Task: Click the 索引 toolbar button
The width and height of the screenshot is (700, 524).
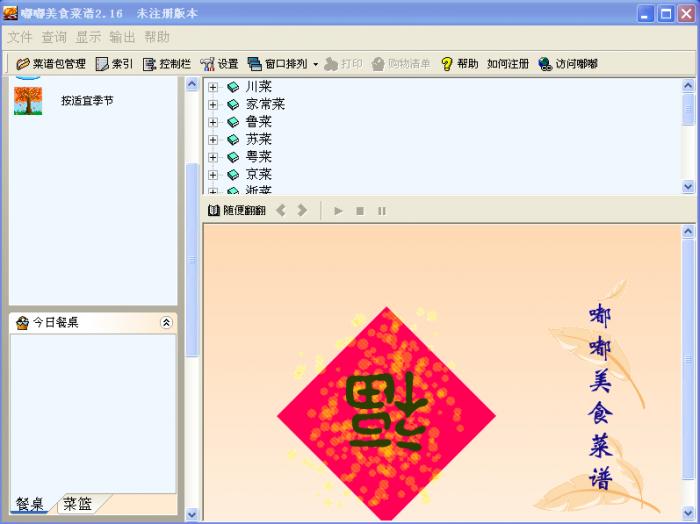Action: click(x=114, y=64)
